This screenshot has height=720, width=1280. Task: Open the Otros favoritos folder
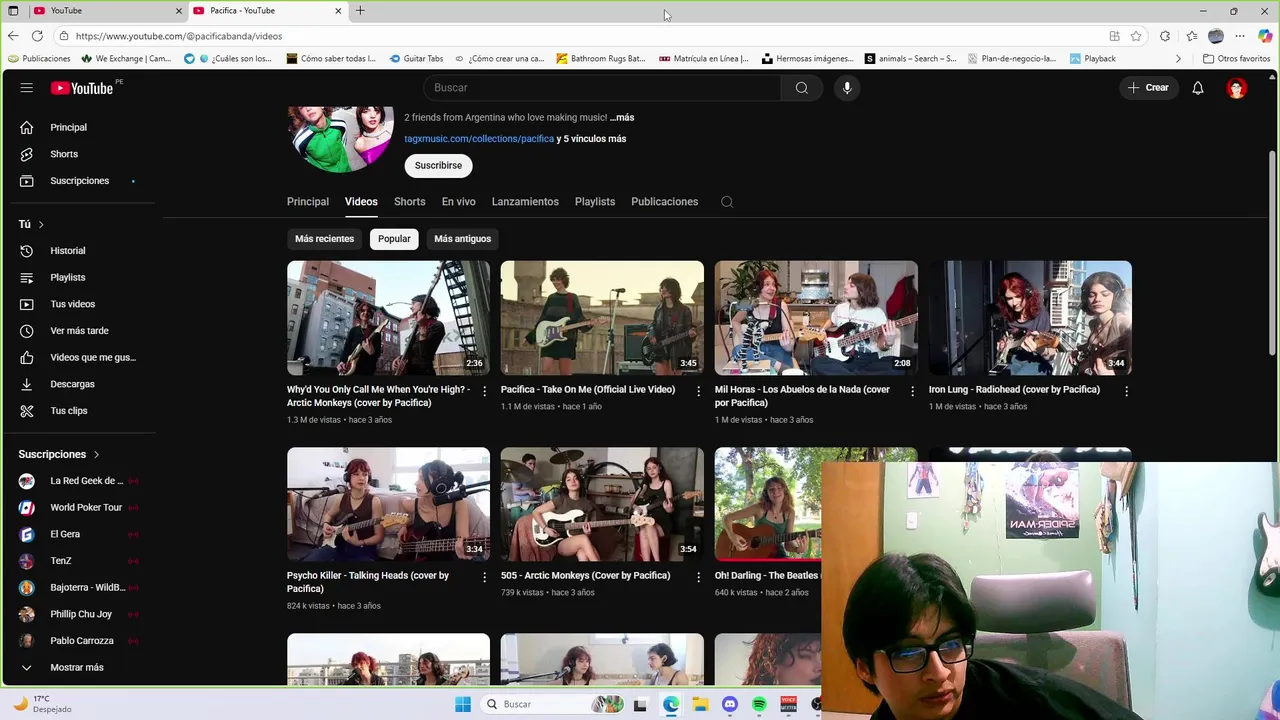tap(1236, 59)
